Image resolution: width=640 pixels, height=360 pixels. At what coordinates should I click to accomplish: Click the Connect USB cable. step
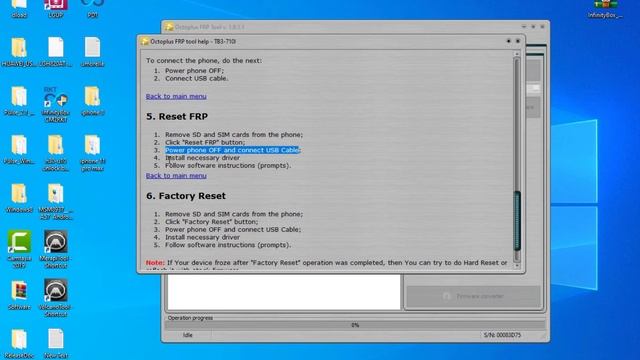(x=197, y=78)
